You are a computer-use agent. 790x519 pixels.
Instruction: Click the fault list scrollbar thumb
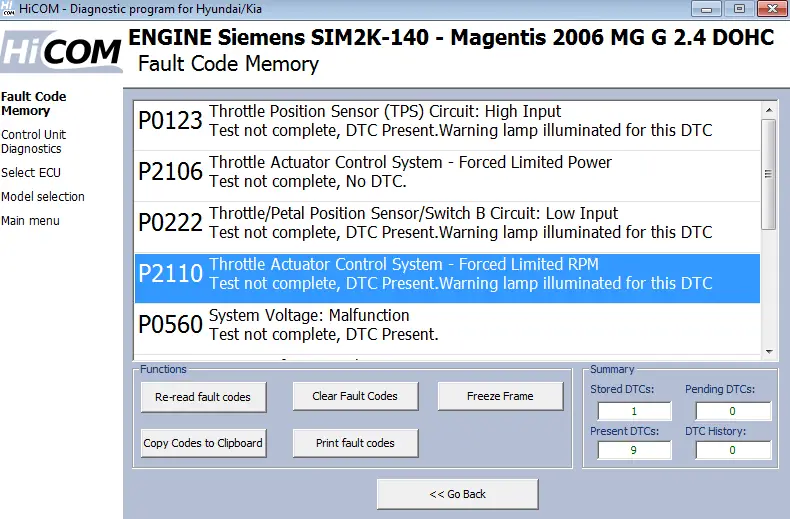click(768, 174)
